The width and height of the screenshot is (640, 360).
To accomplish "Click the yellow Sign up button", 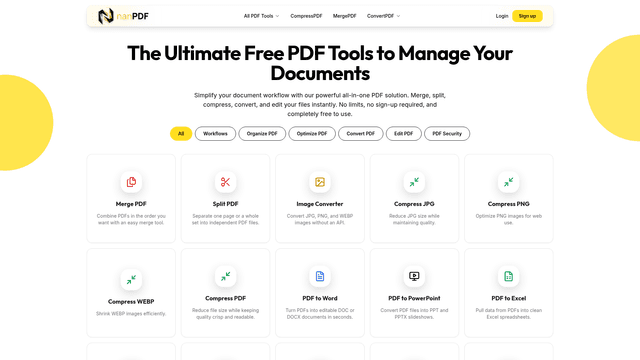I will tap(527, 16).
